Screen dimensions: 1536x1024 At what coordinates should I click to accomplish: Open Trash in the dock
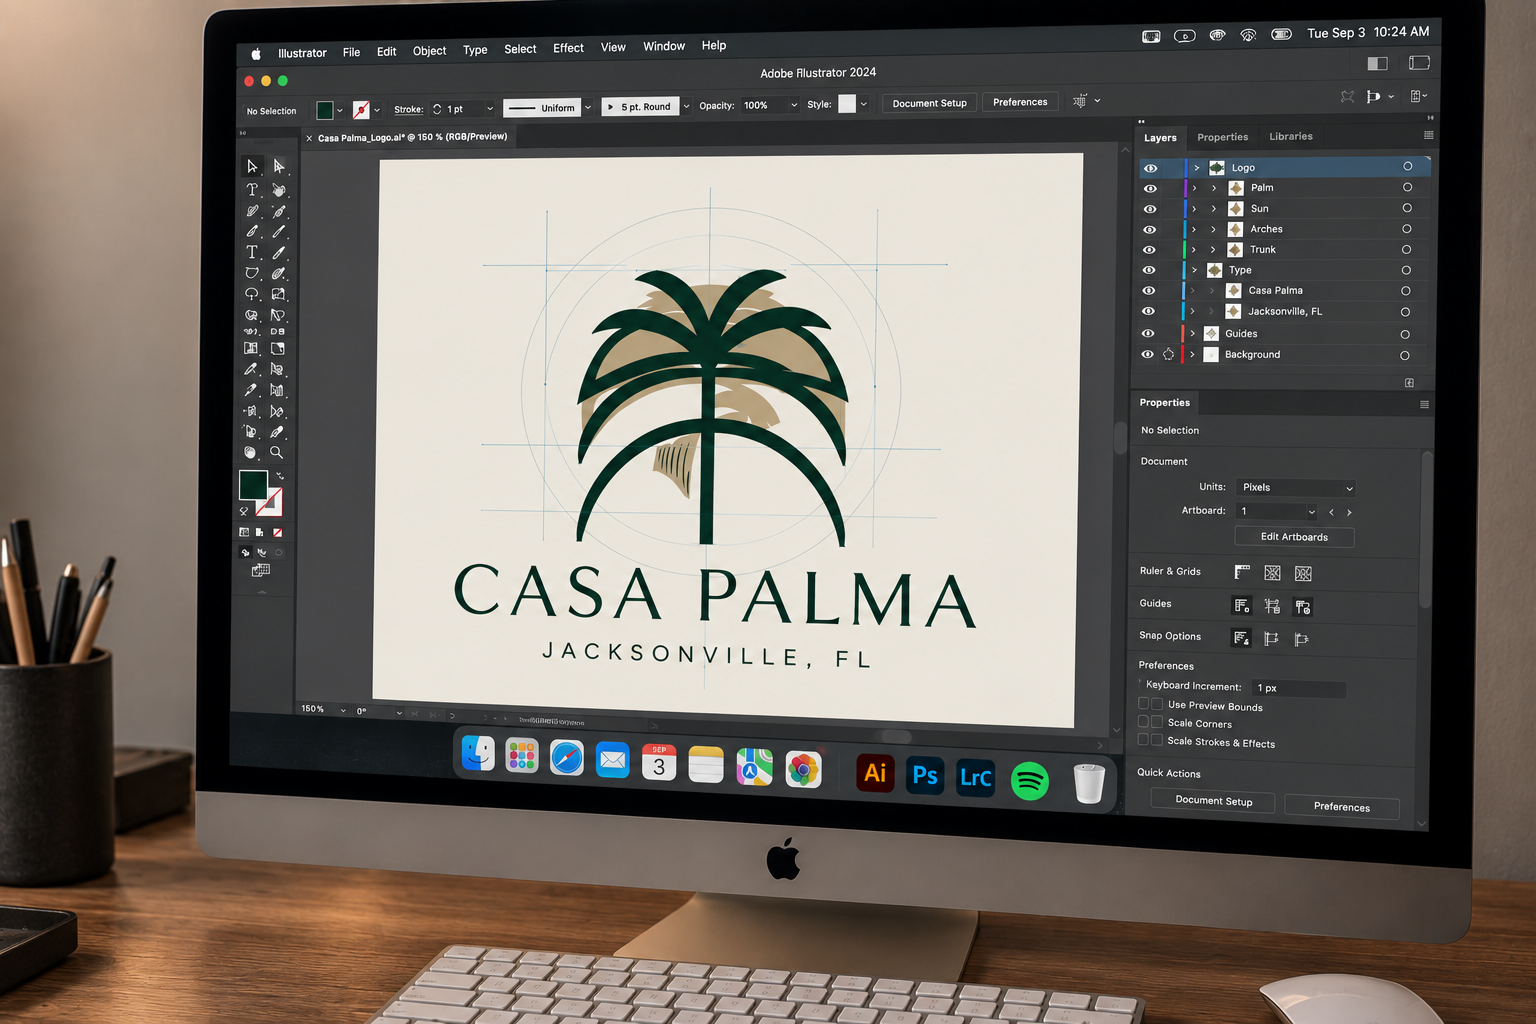point(1089,783)
